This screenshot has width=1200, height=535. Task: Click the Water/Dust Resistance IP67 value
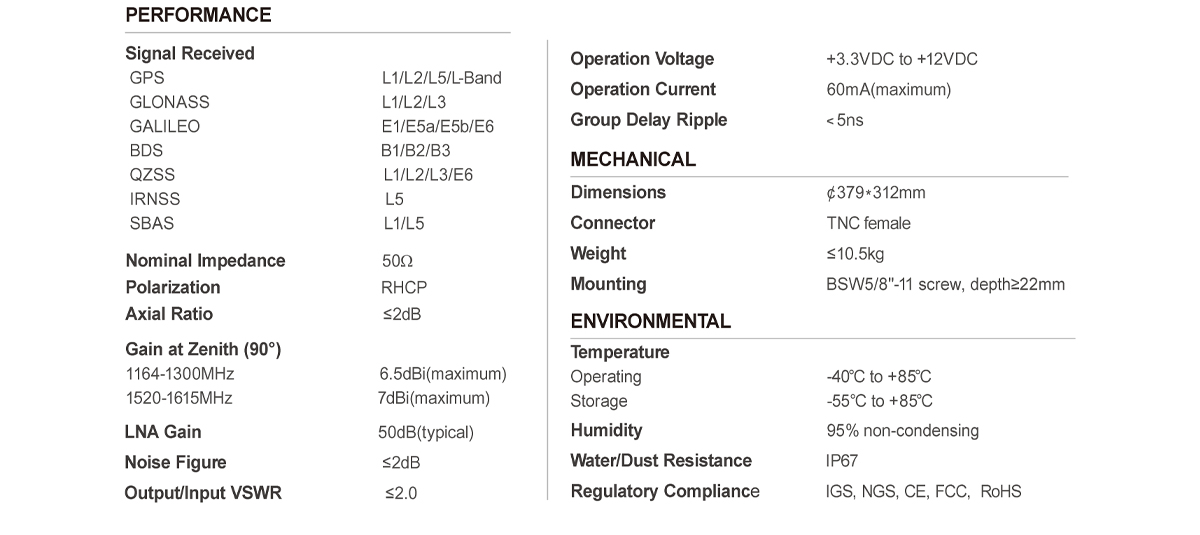[842, 461]
